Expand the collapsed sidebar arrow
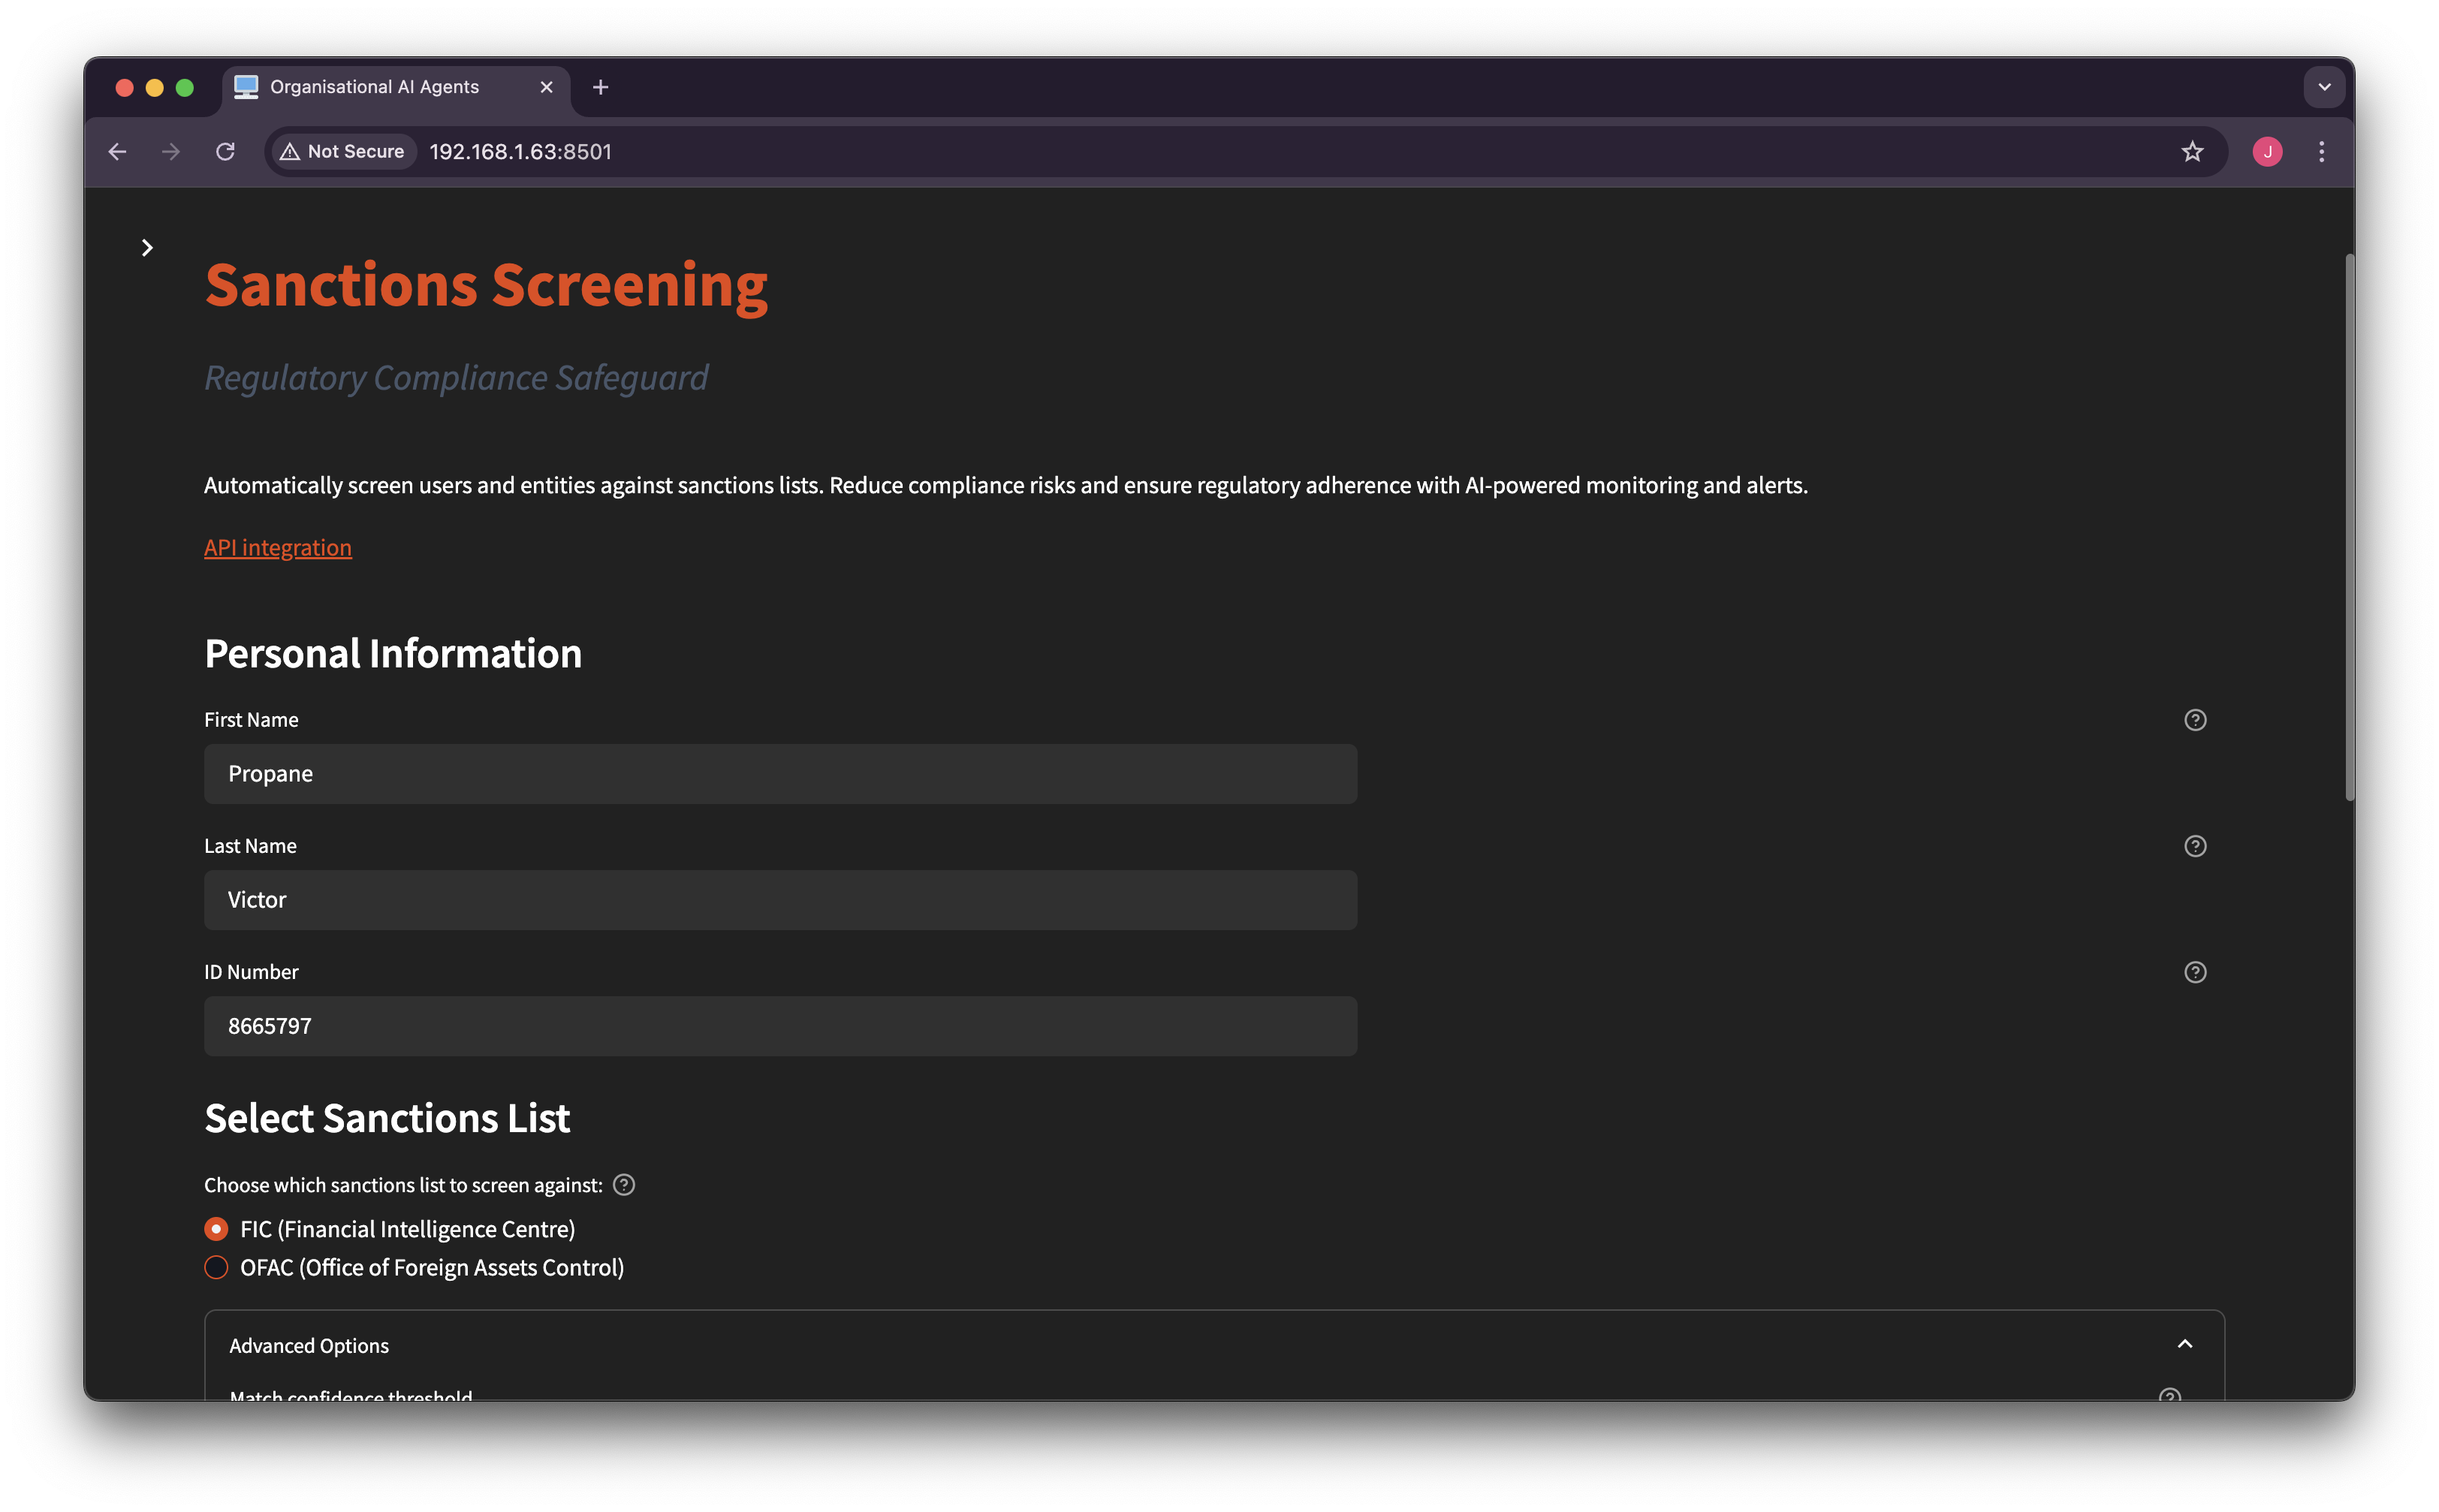The image size is (2439, 1512). pyautogui.click(x=147, y=247)
